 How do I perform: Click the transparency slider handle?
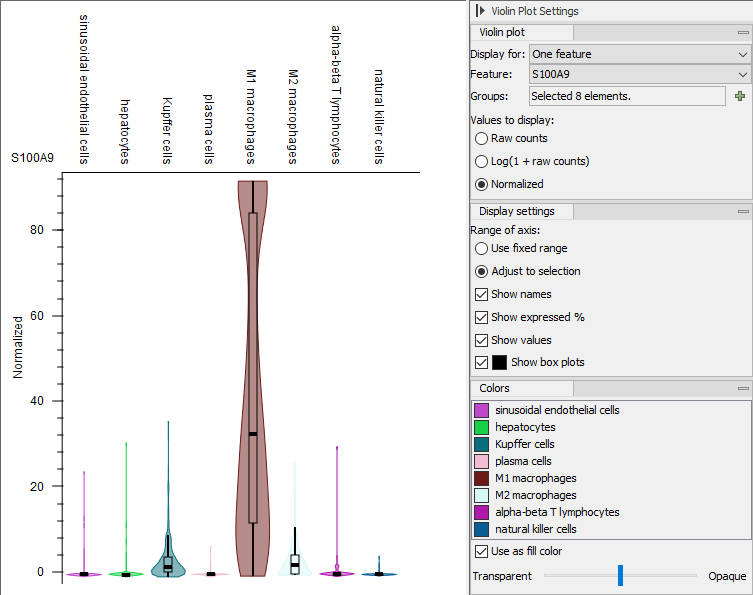[x=621, y=575]
